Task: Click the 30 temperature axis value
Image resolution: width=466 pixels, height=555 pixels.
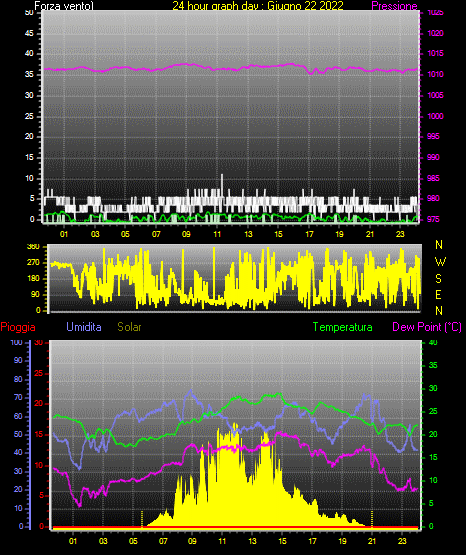Action: 433,388
